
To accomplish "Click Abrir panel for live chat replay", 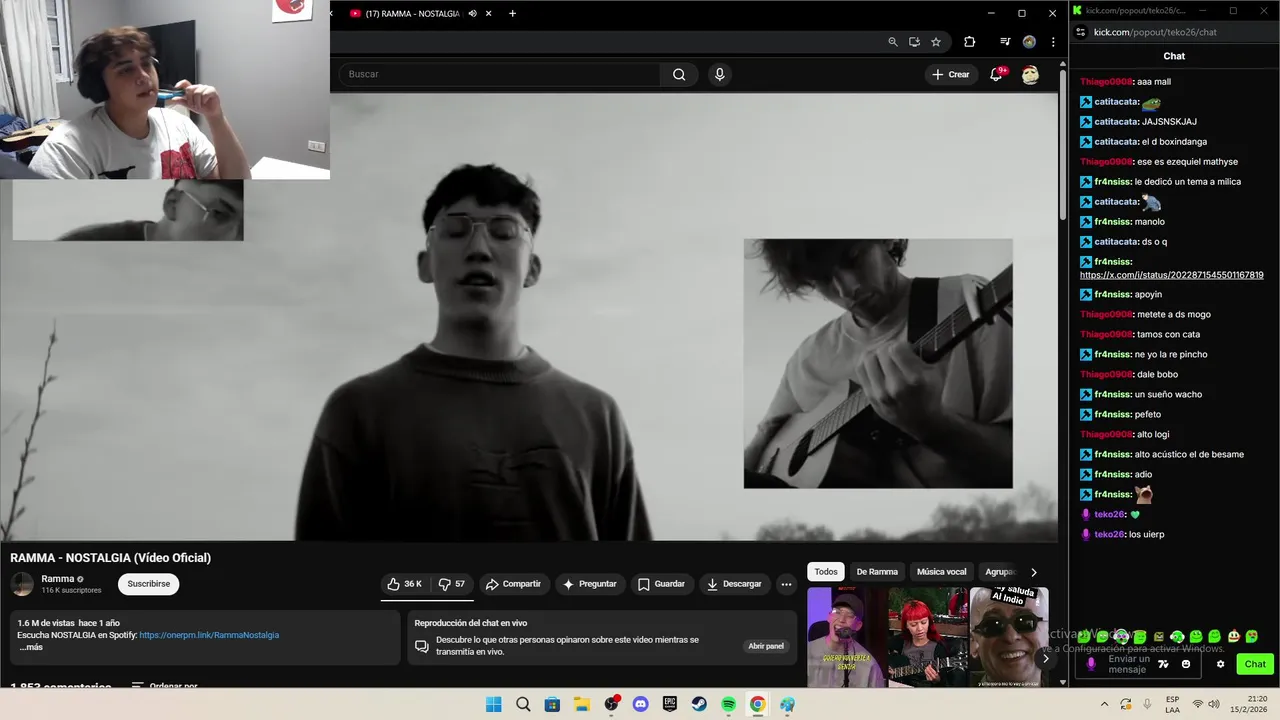I will click(x=766, y=646).
